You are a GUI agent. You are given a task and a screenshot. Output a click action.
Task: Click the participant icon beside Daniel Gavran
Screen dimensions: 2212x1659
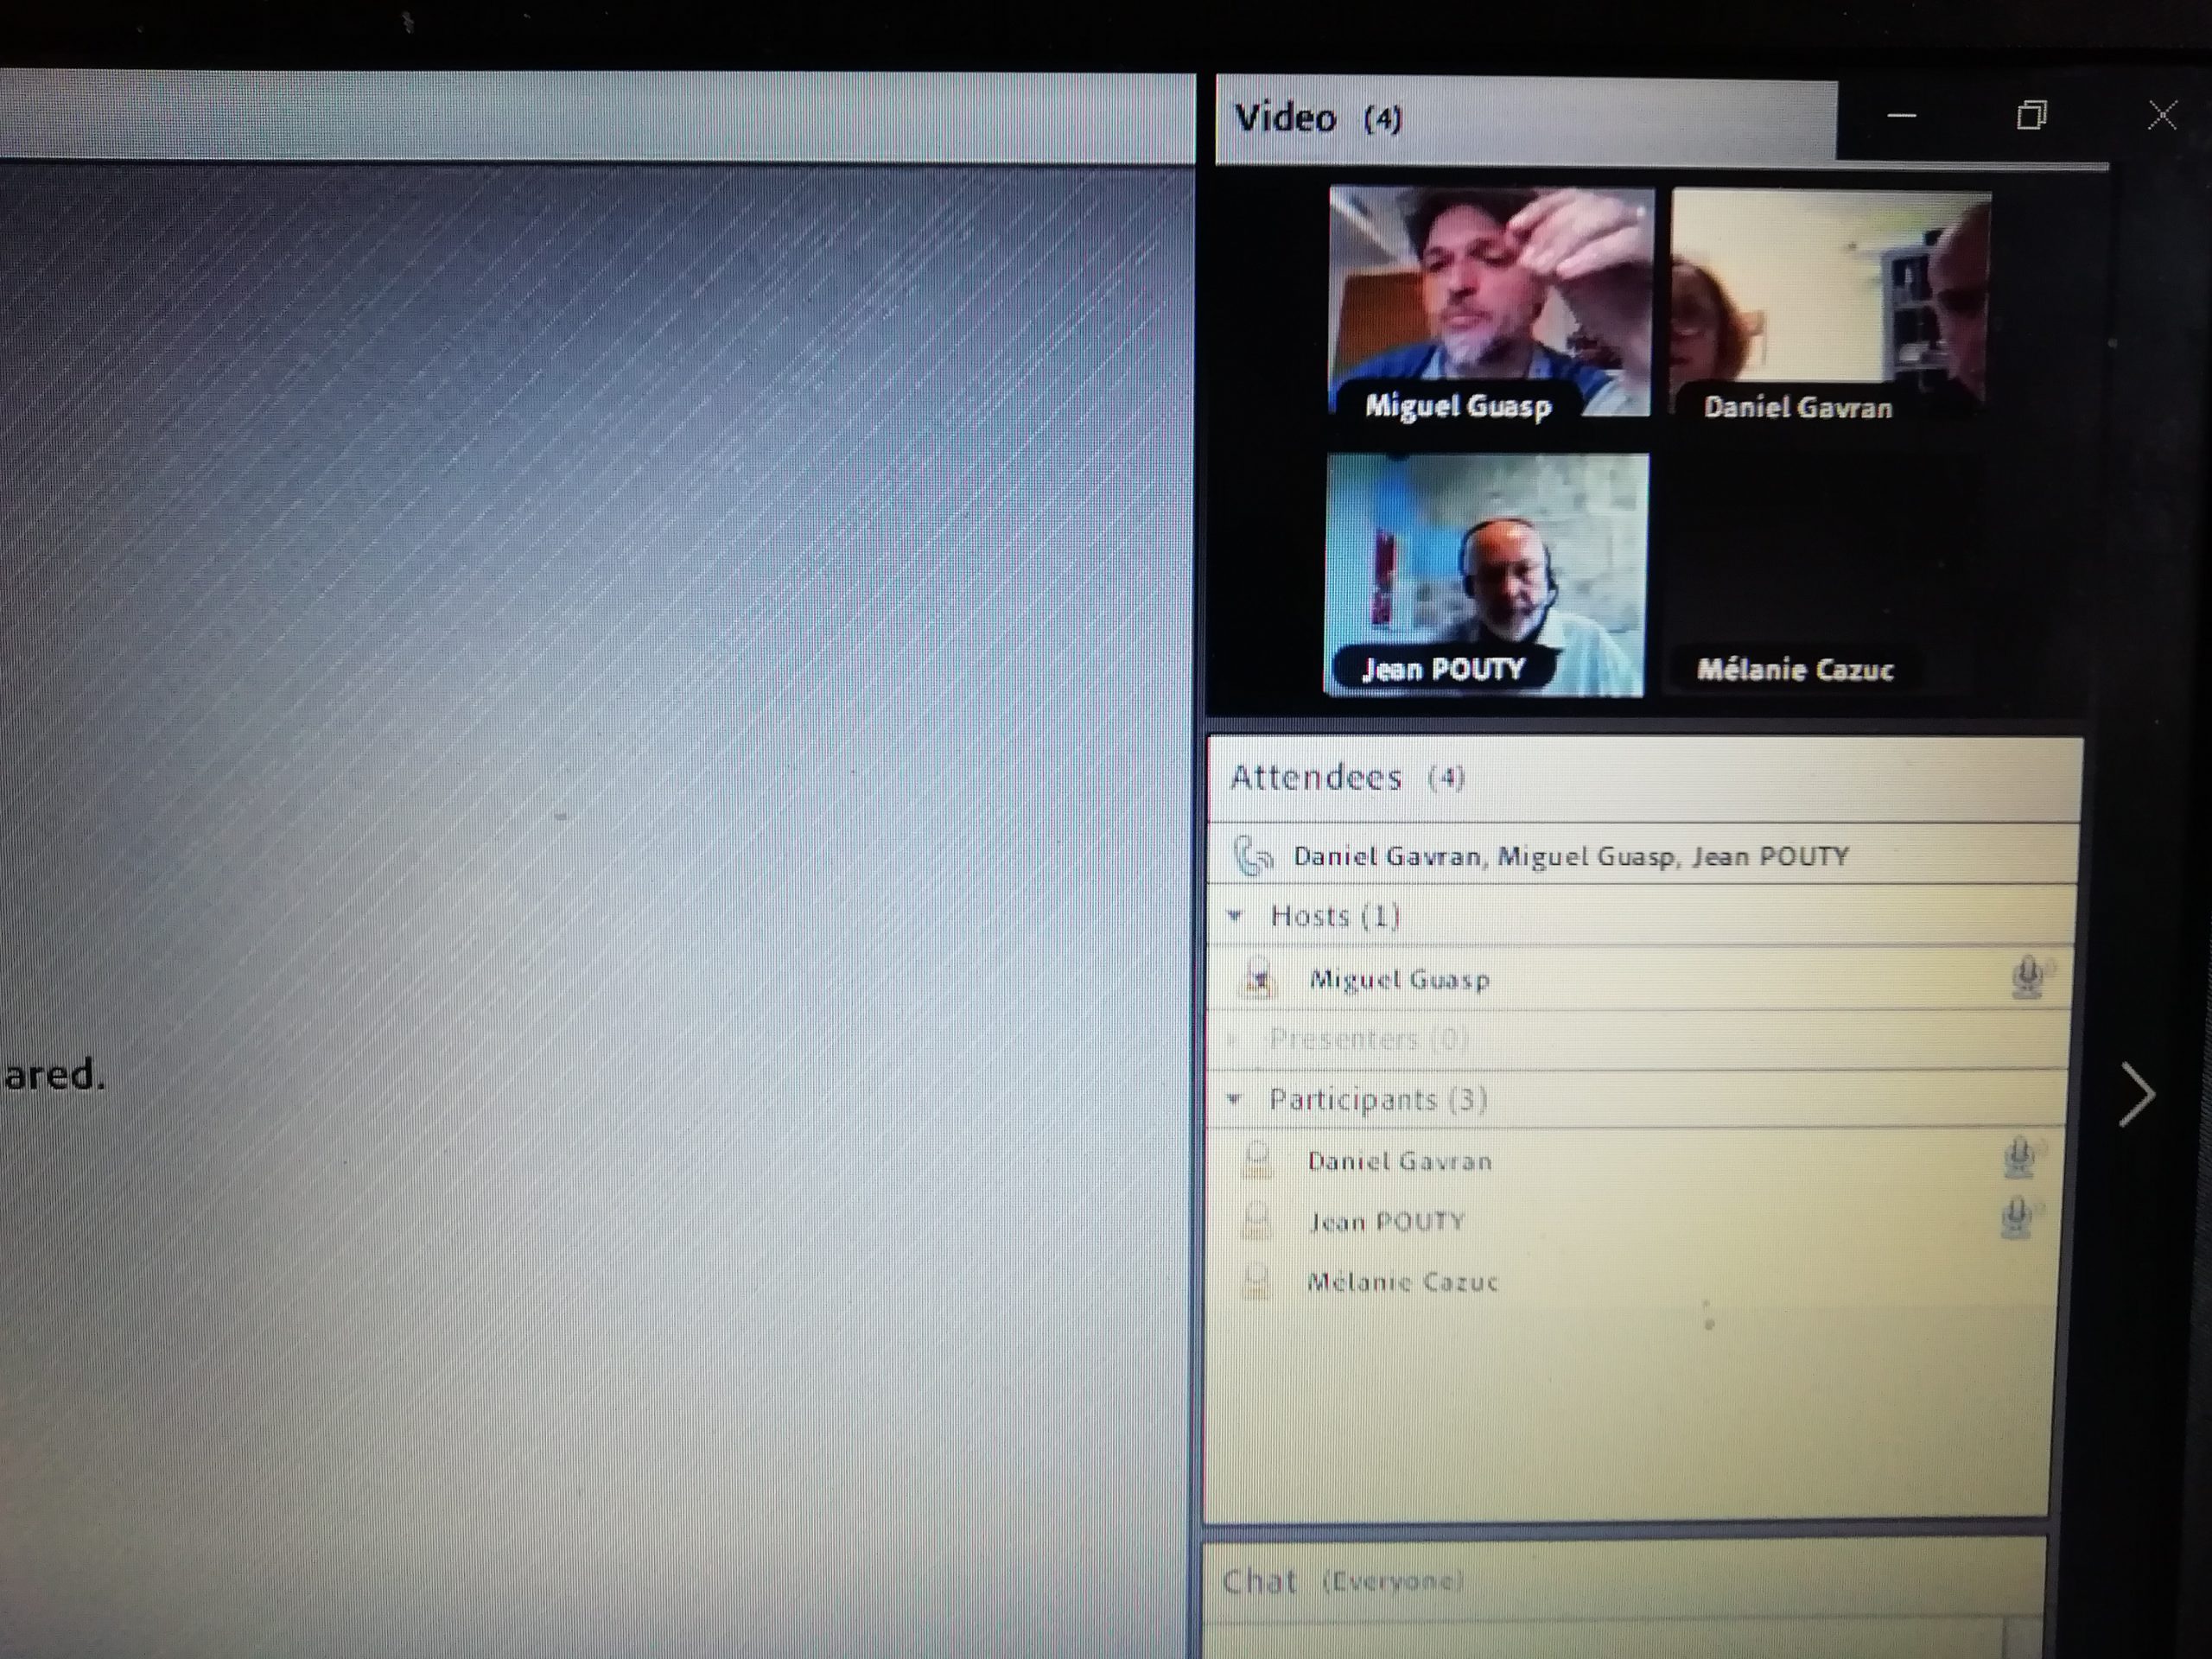1257,1161
